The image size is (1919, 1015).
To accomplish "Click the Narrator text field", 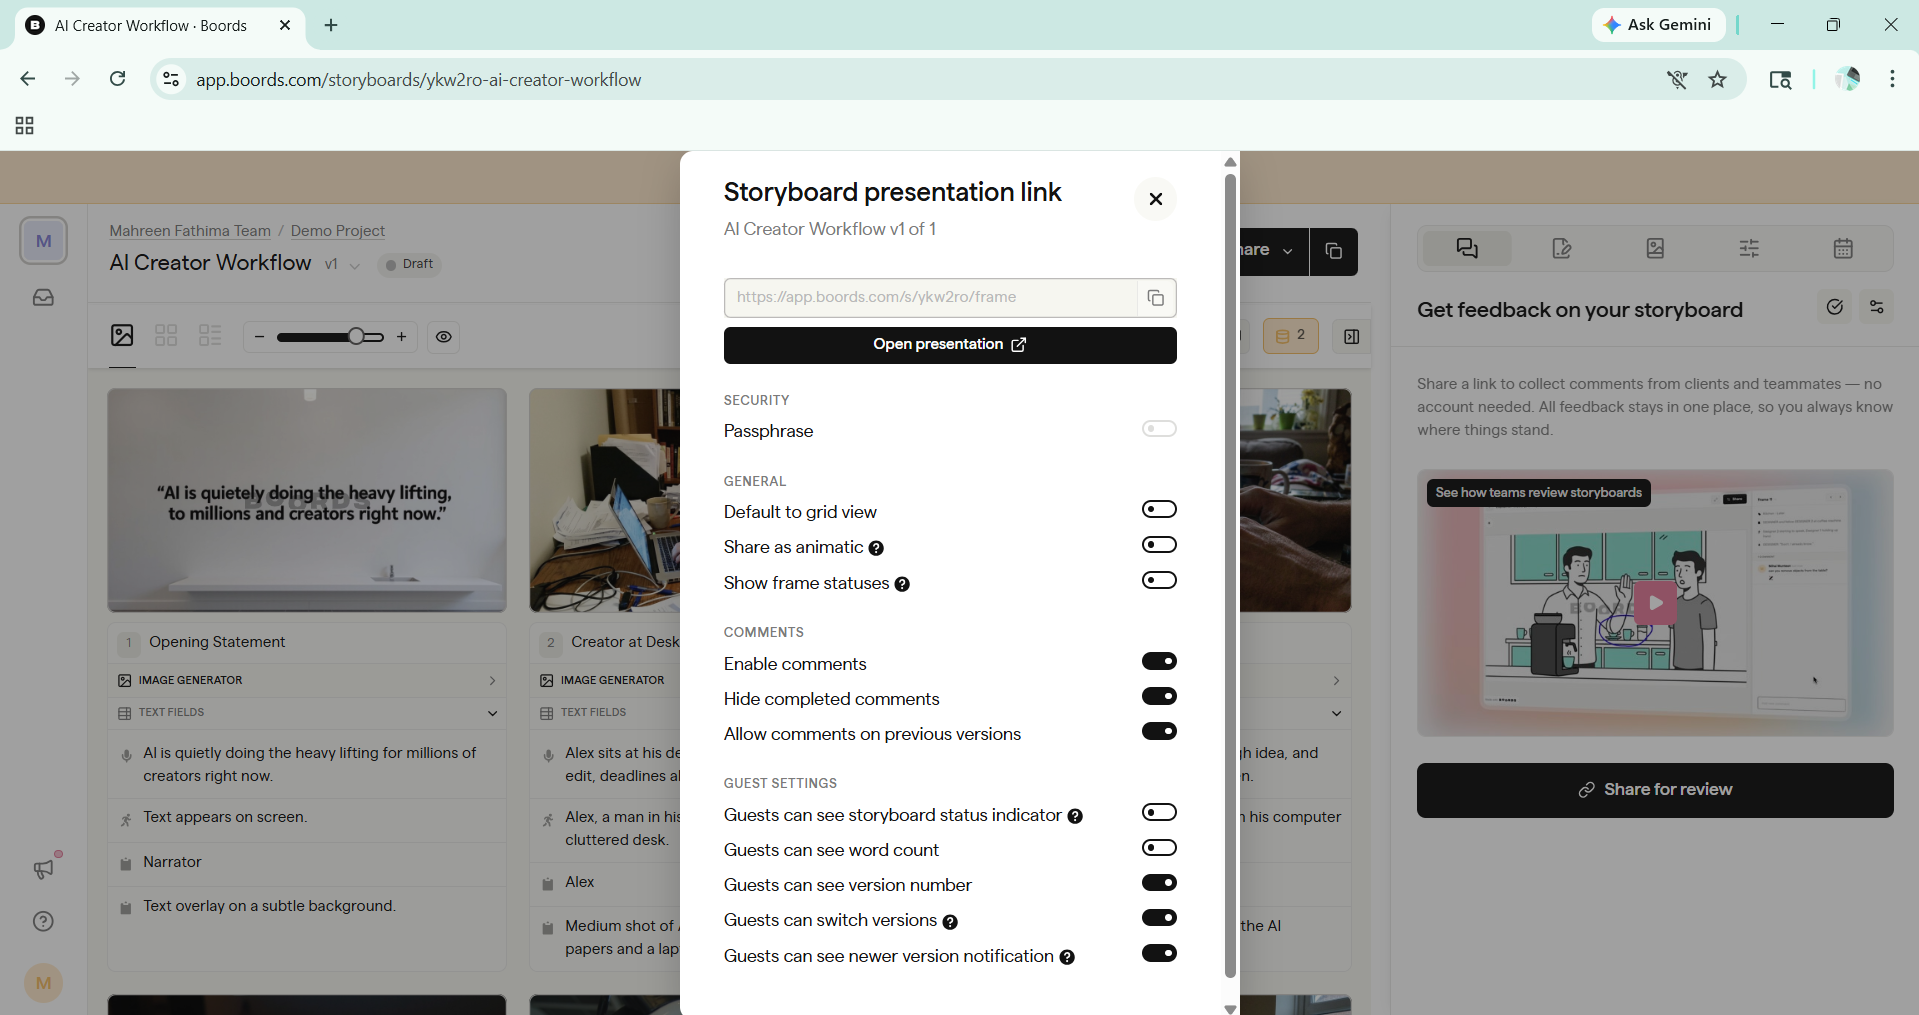I will click(307, 863).
